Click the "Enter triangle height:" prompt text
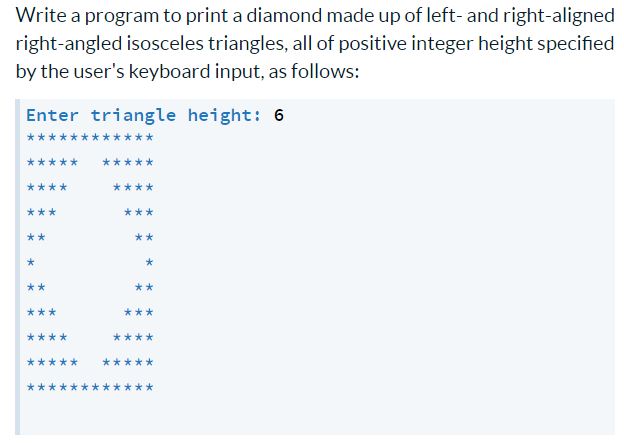Viewport: 624px width, 443px height. pyautogui.click(x=144, y=115)
